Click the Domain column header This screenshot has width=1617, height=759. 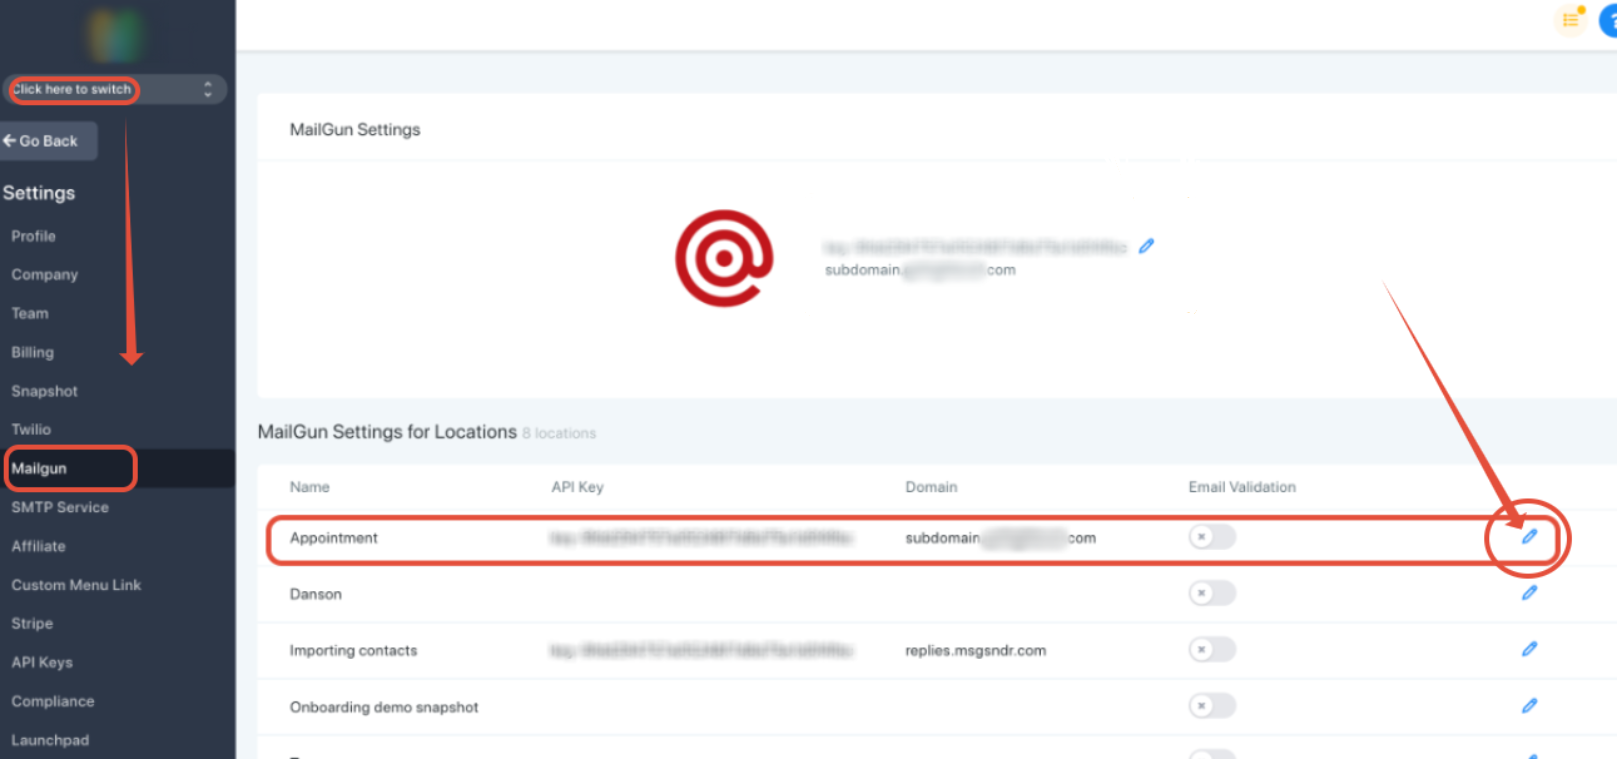[x=931, y=487]
